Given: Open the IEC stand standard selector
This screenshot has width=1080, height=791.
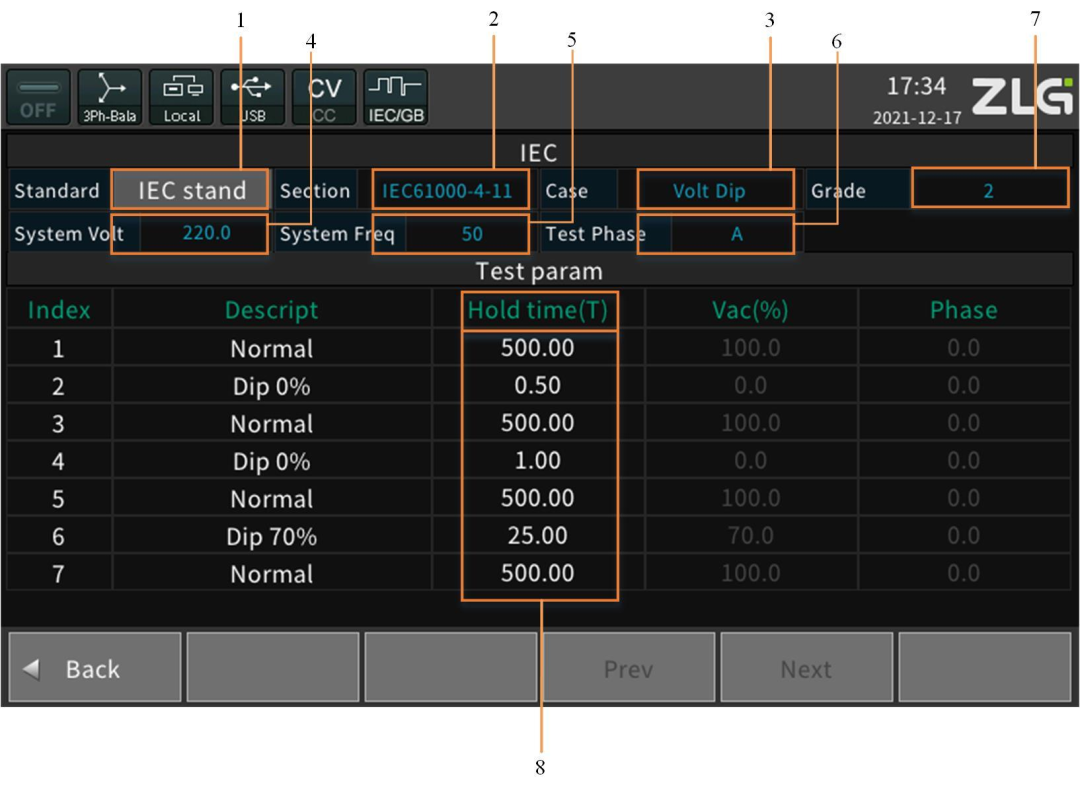Looking at the screenshot, I should [190, 190].
